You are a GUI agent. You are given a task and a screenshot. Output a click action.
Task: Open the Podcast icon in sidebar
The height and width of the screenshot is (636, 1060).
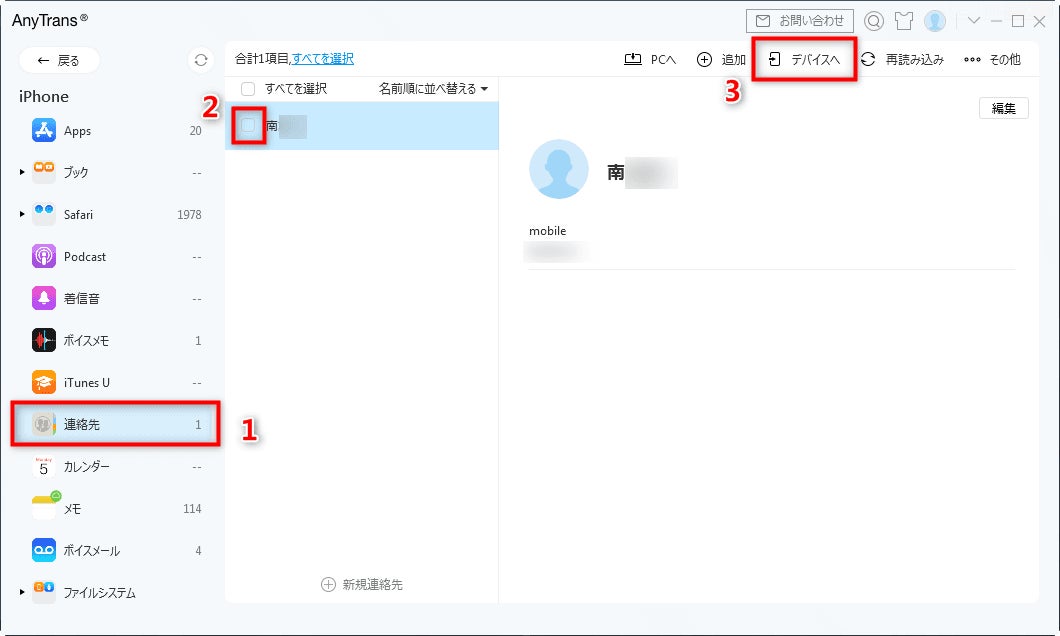(x=43, y=256)
